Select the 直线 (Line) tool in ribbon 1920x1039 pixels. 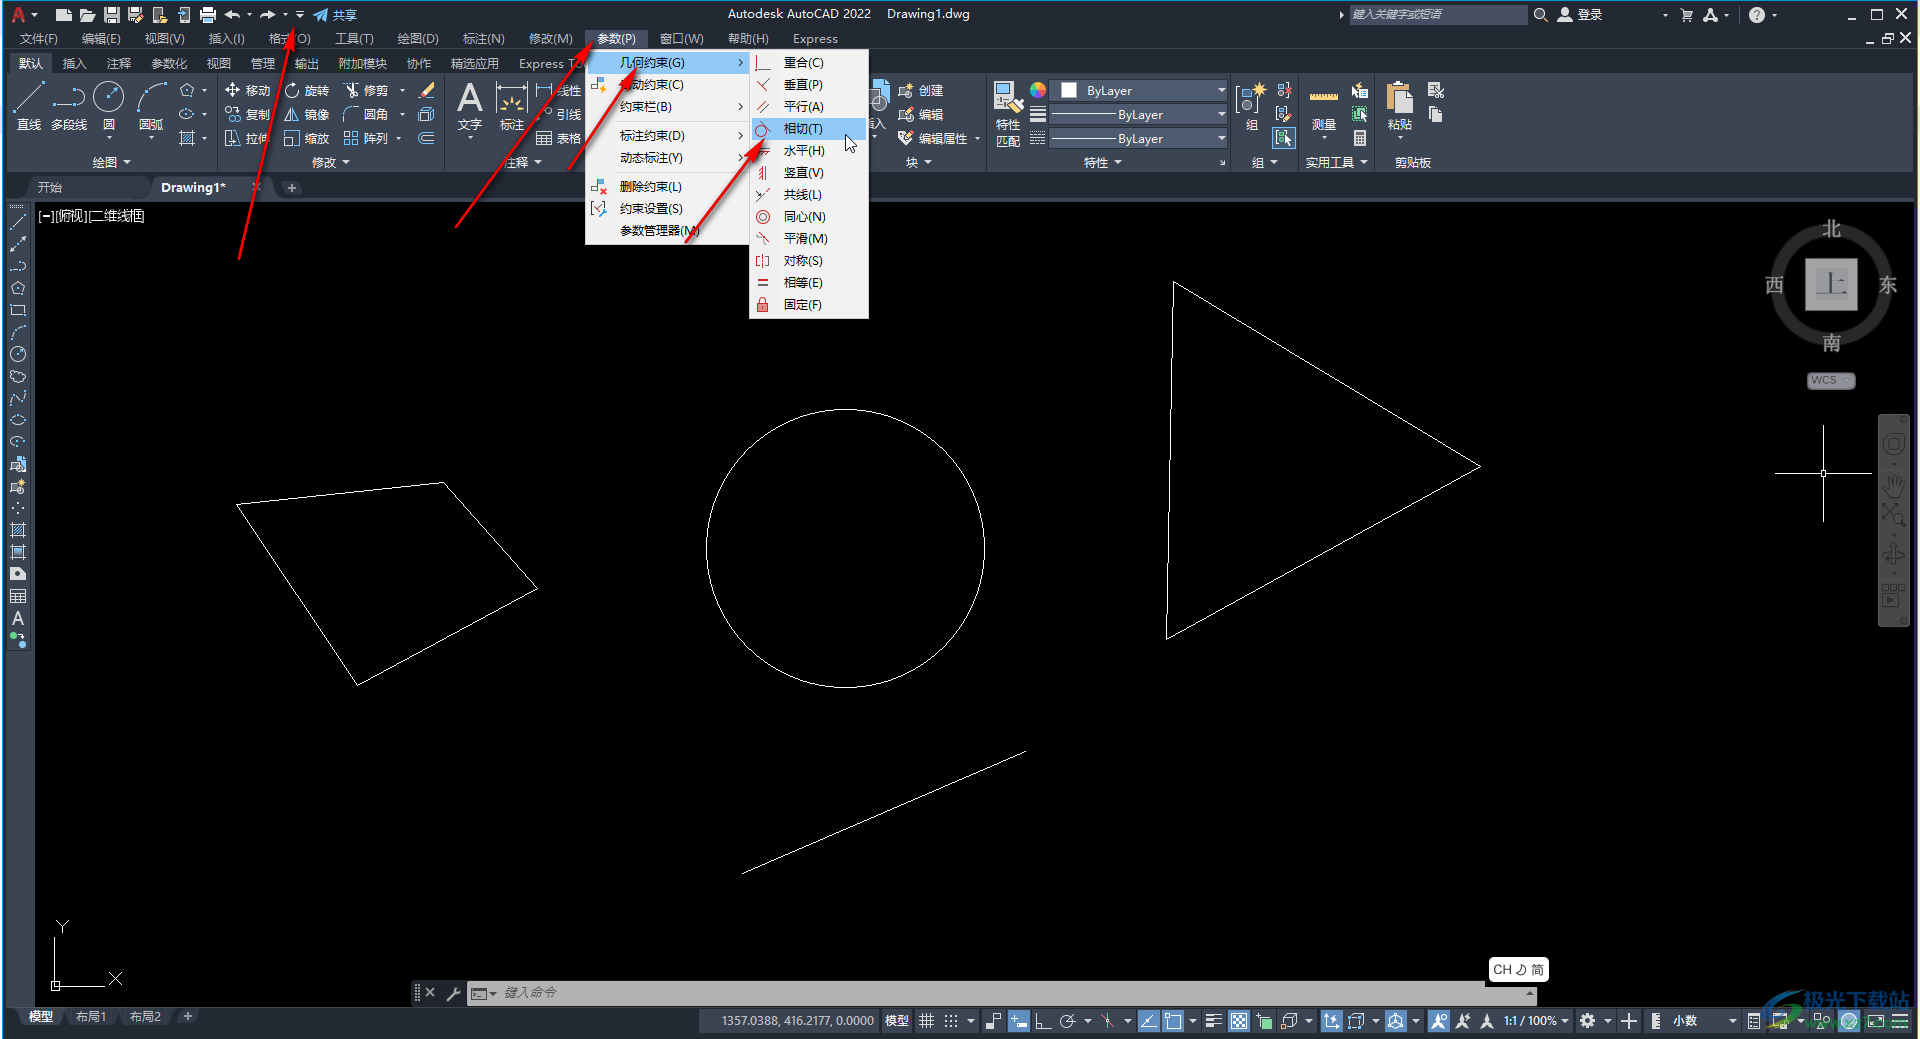click(x=28, y=106)
